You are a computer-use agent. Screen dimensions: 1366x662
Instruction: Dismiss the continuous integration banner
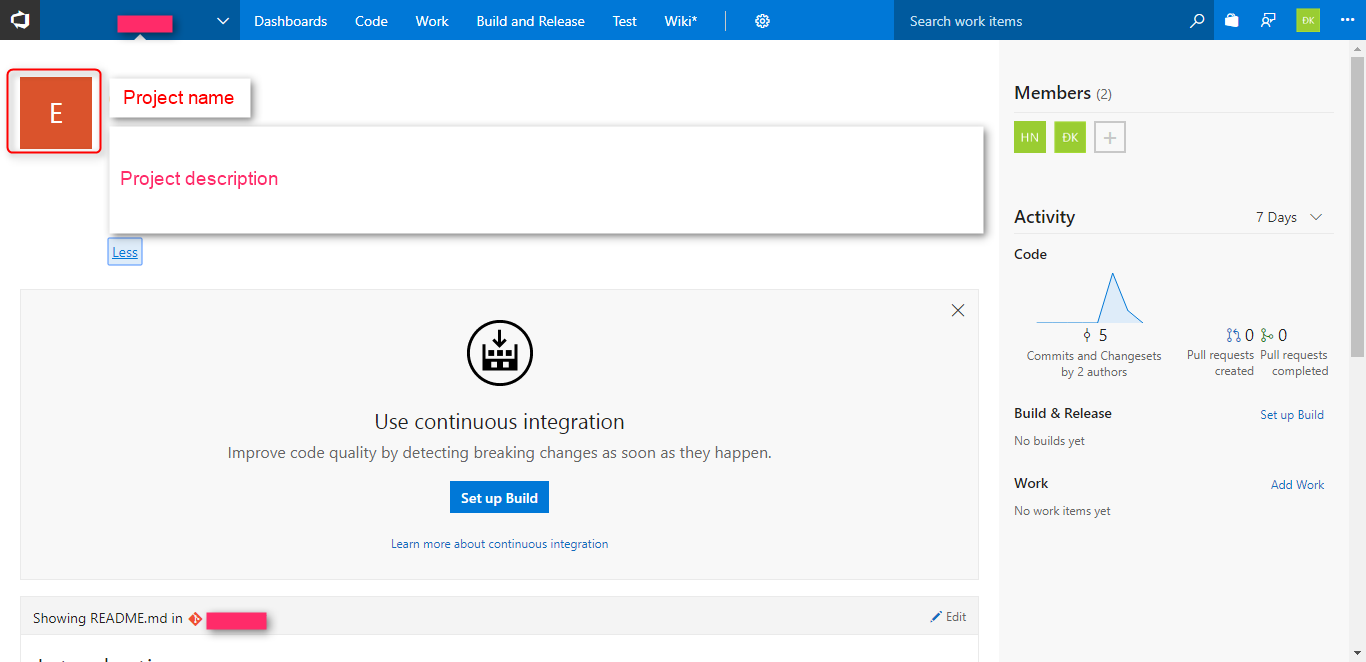coord(958,310)
